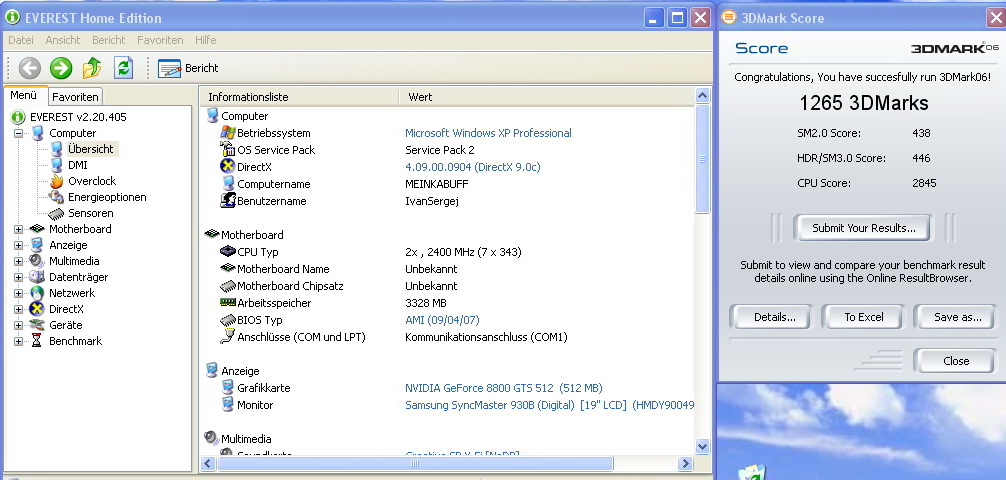Click the Multimedia speaker icon in tree

37,261
